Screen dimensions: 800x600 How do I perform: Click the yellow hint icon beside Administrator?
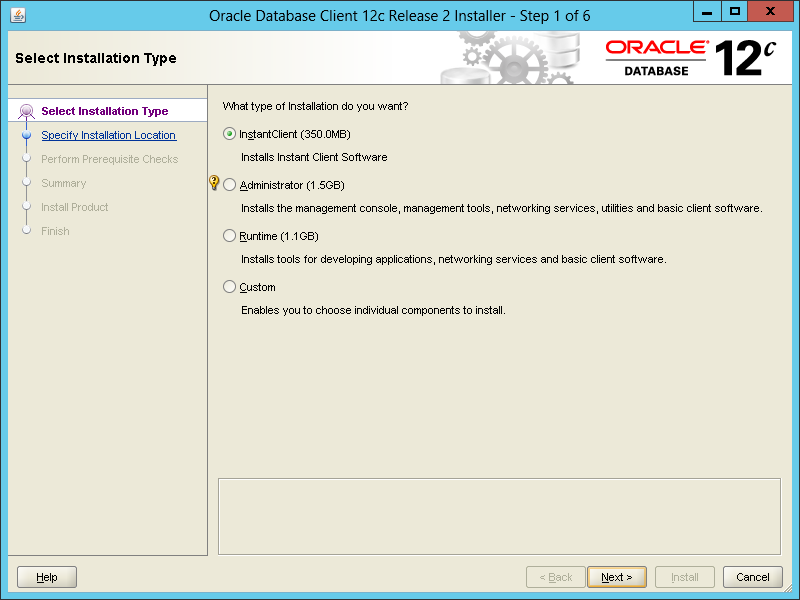coord(213,183)
